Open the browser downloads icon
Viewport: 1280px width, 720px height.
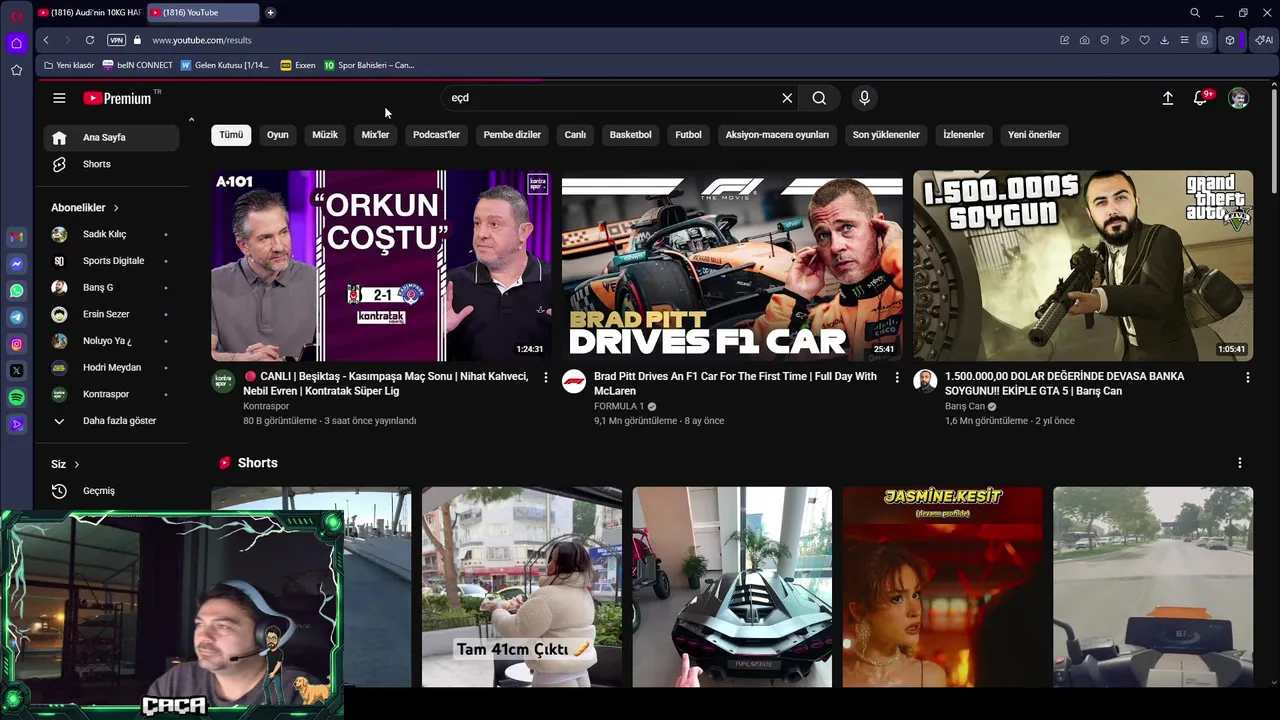(x=1165, y=40)
